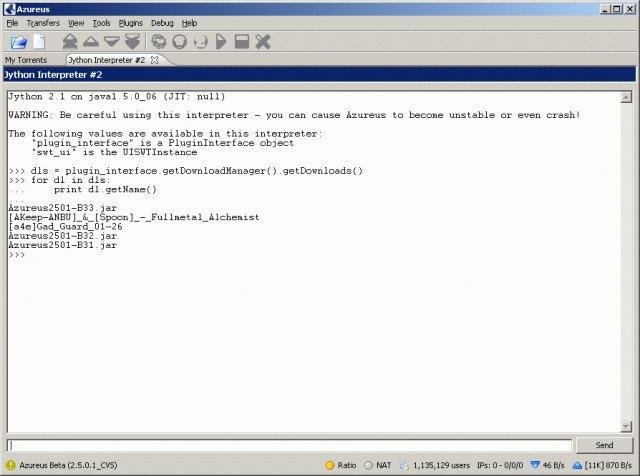
Task: Open the Tools menu
Action: (101, 23)
